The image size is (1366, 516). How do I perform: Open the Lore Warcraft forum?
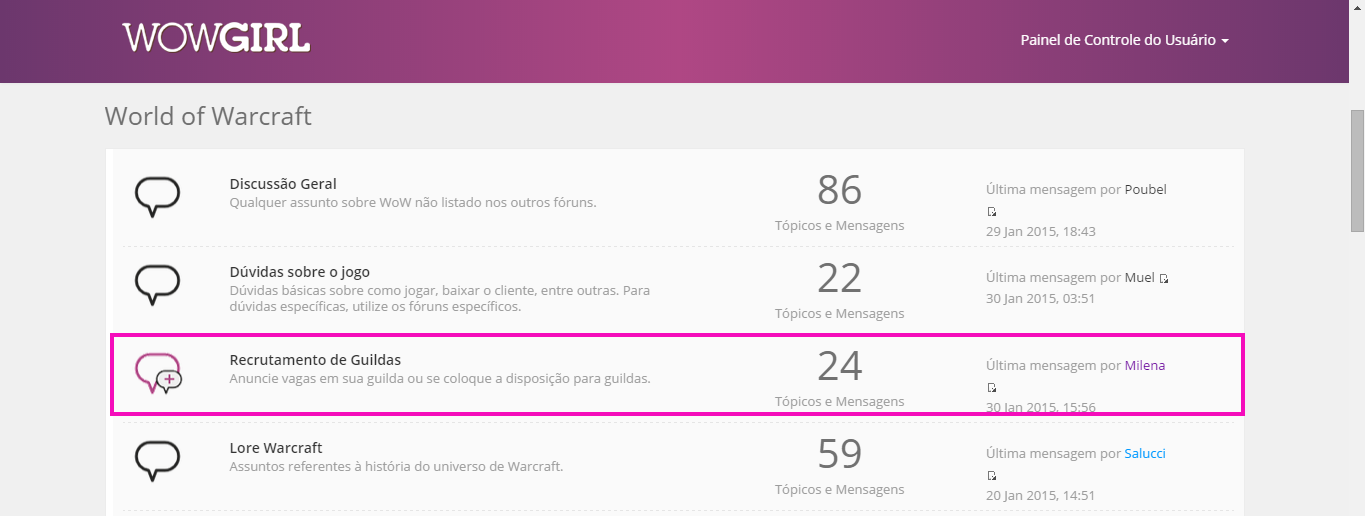[x=276, y=448]
